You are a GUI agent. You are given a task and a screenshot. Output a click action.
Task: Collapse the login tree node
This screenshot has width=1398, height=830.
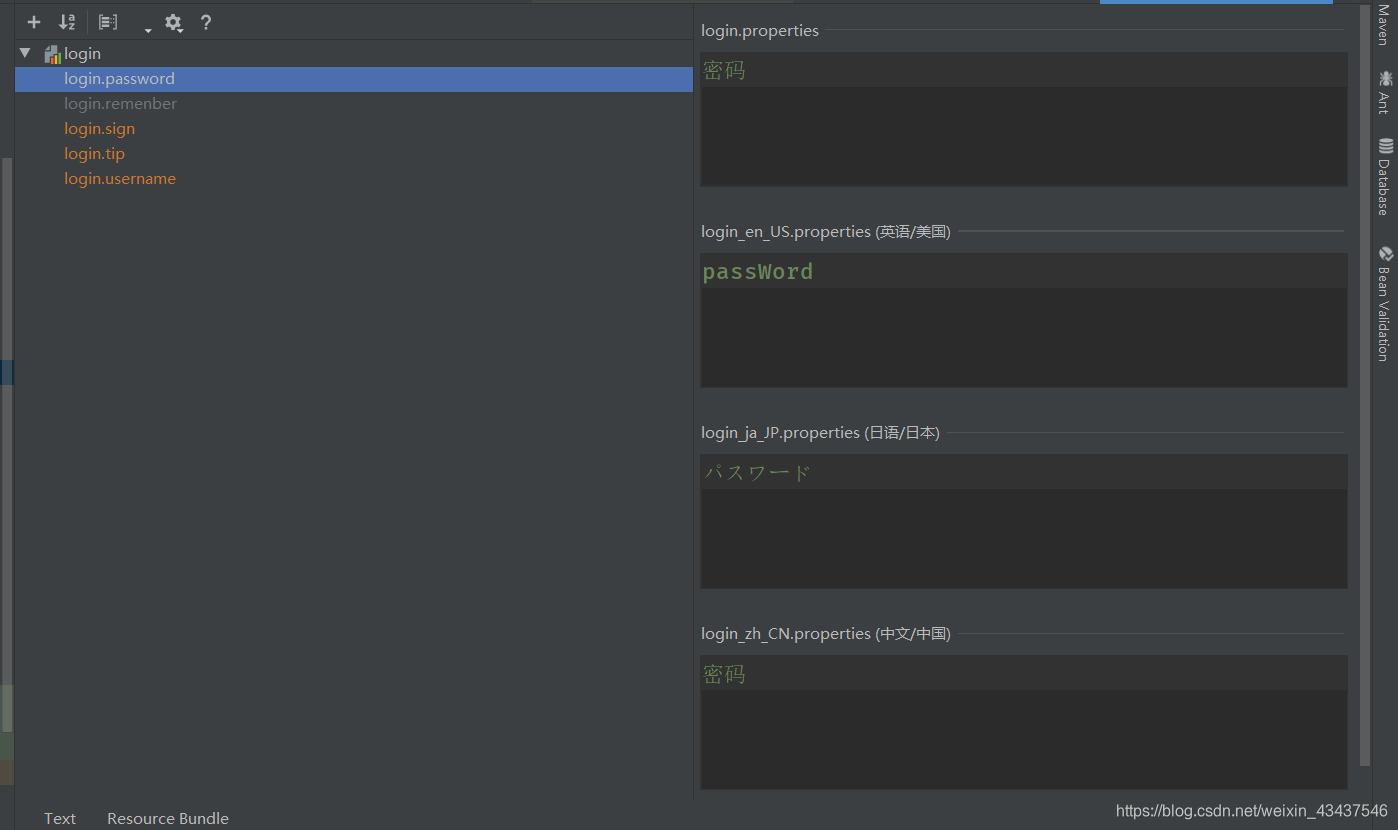(25, 53)
